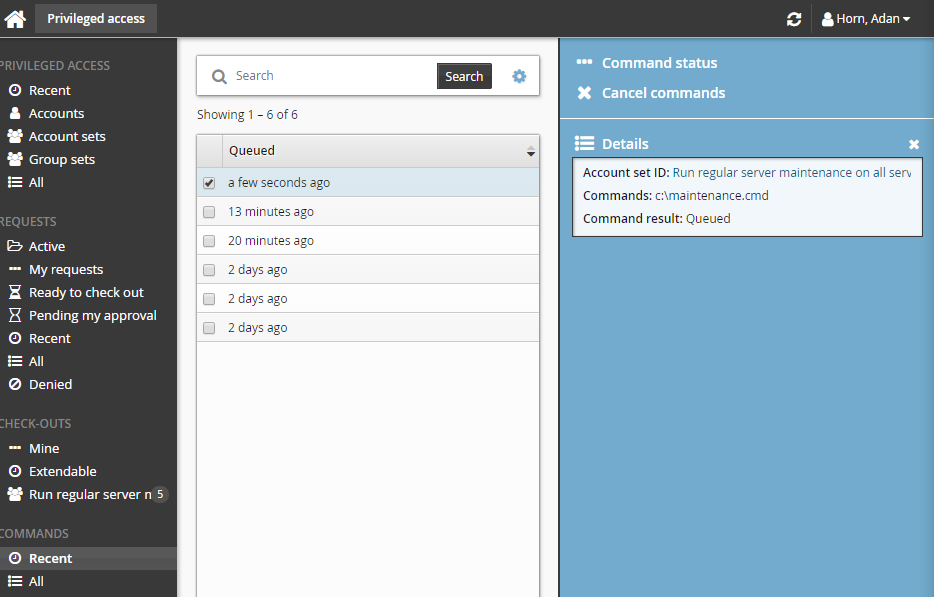Select Account sets in sidebar
This screenshot has height=597, width=934.
pos(67,136)
